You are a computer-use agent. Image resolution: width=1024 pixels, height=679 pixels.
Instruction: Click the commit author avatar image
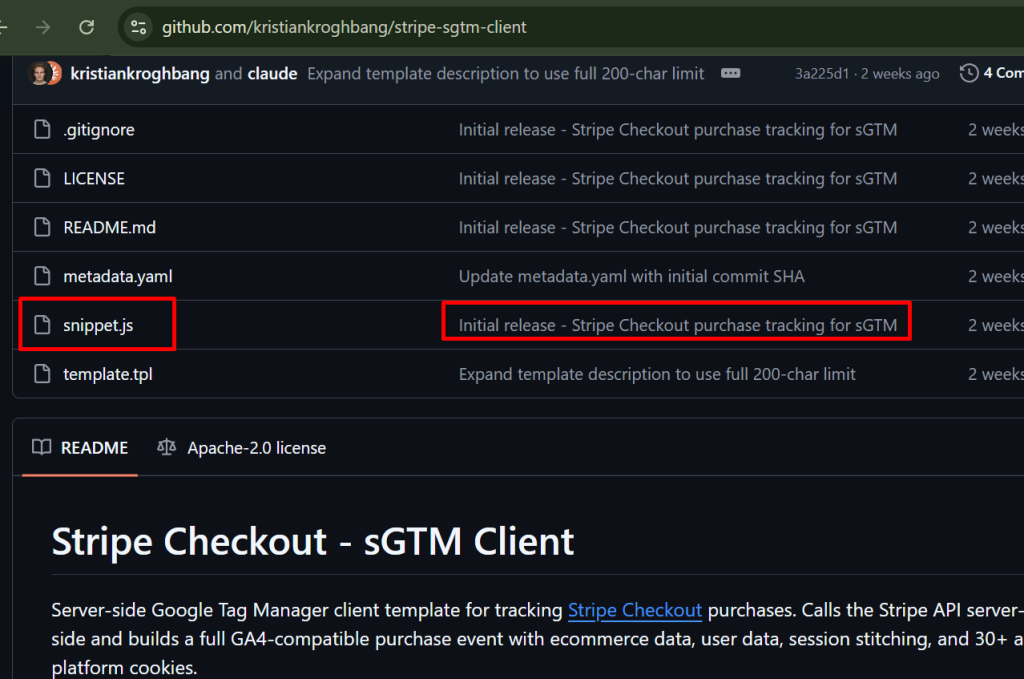pos(40,73)
